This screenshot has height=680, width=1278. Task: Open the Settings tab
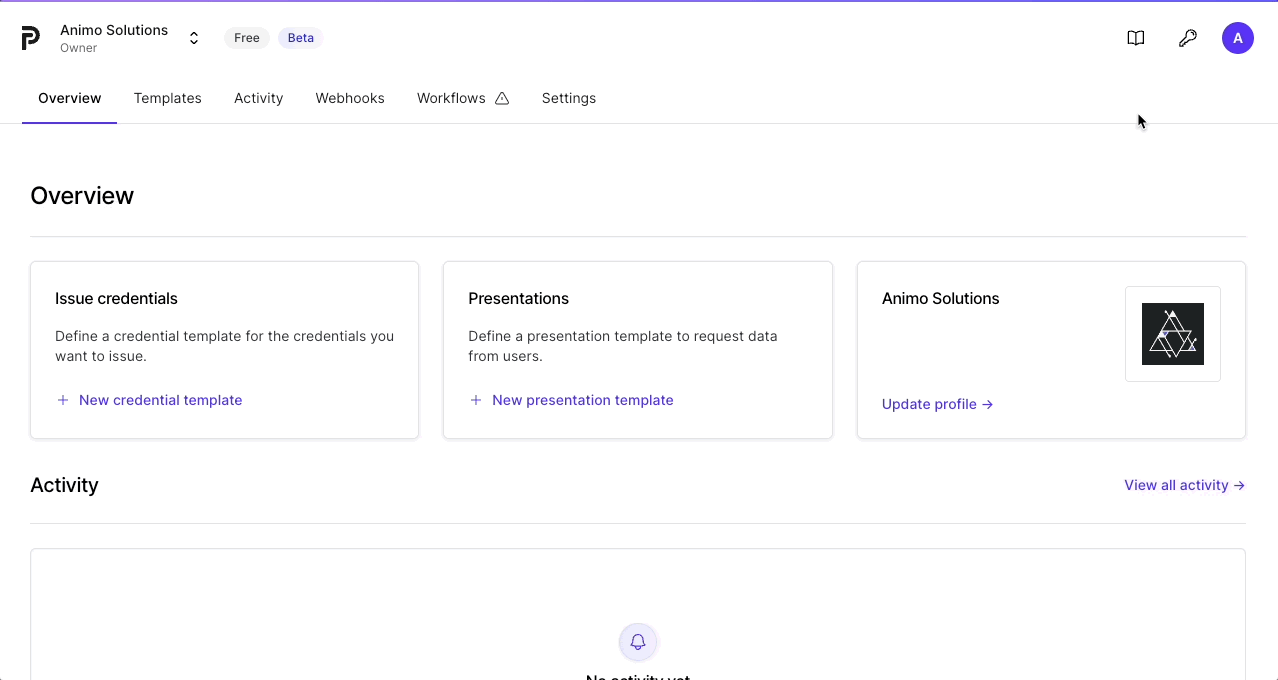(568, 98)
